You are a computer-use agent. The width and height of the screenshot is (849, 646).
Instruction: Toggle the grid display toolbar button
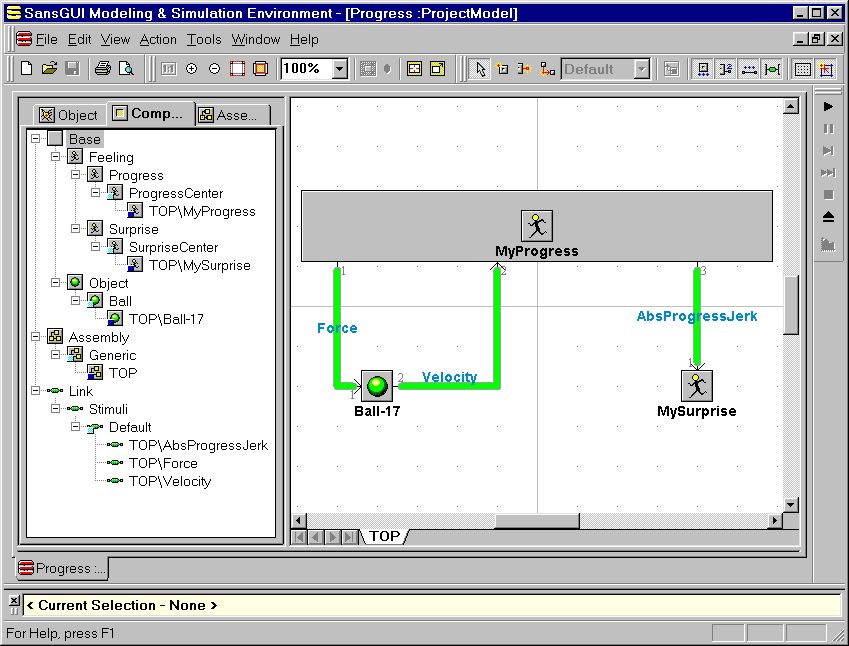[x=802, y=69]
